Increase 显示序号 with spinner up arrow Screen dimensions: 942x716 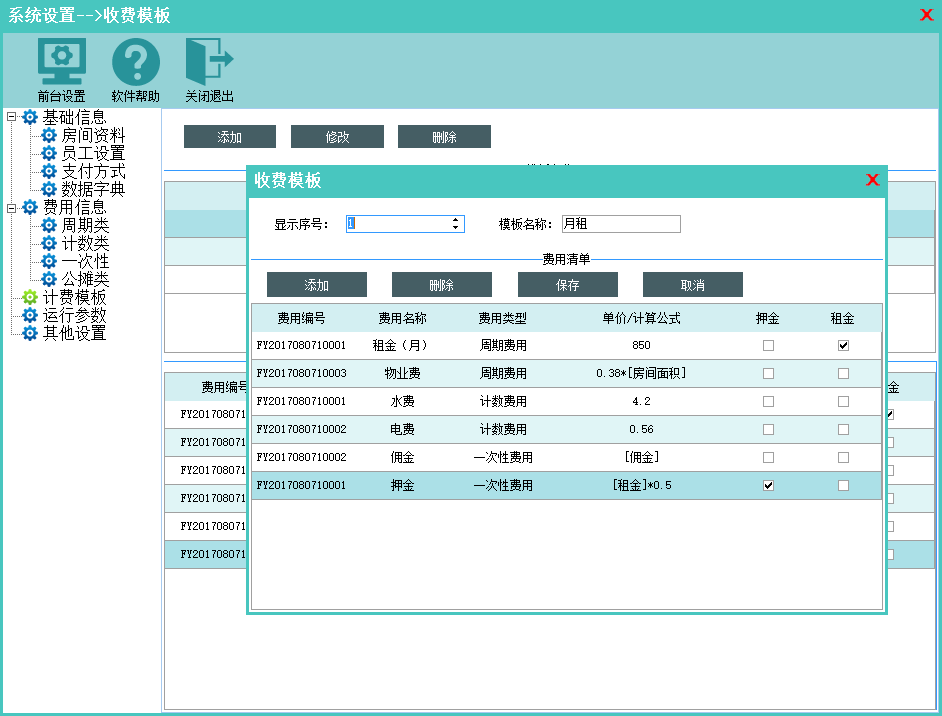pyautogui.click(x=456, y=220)
